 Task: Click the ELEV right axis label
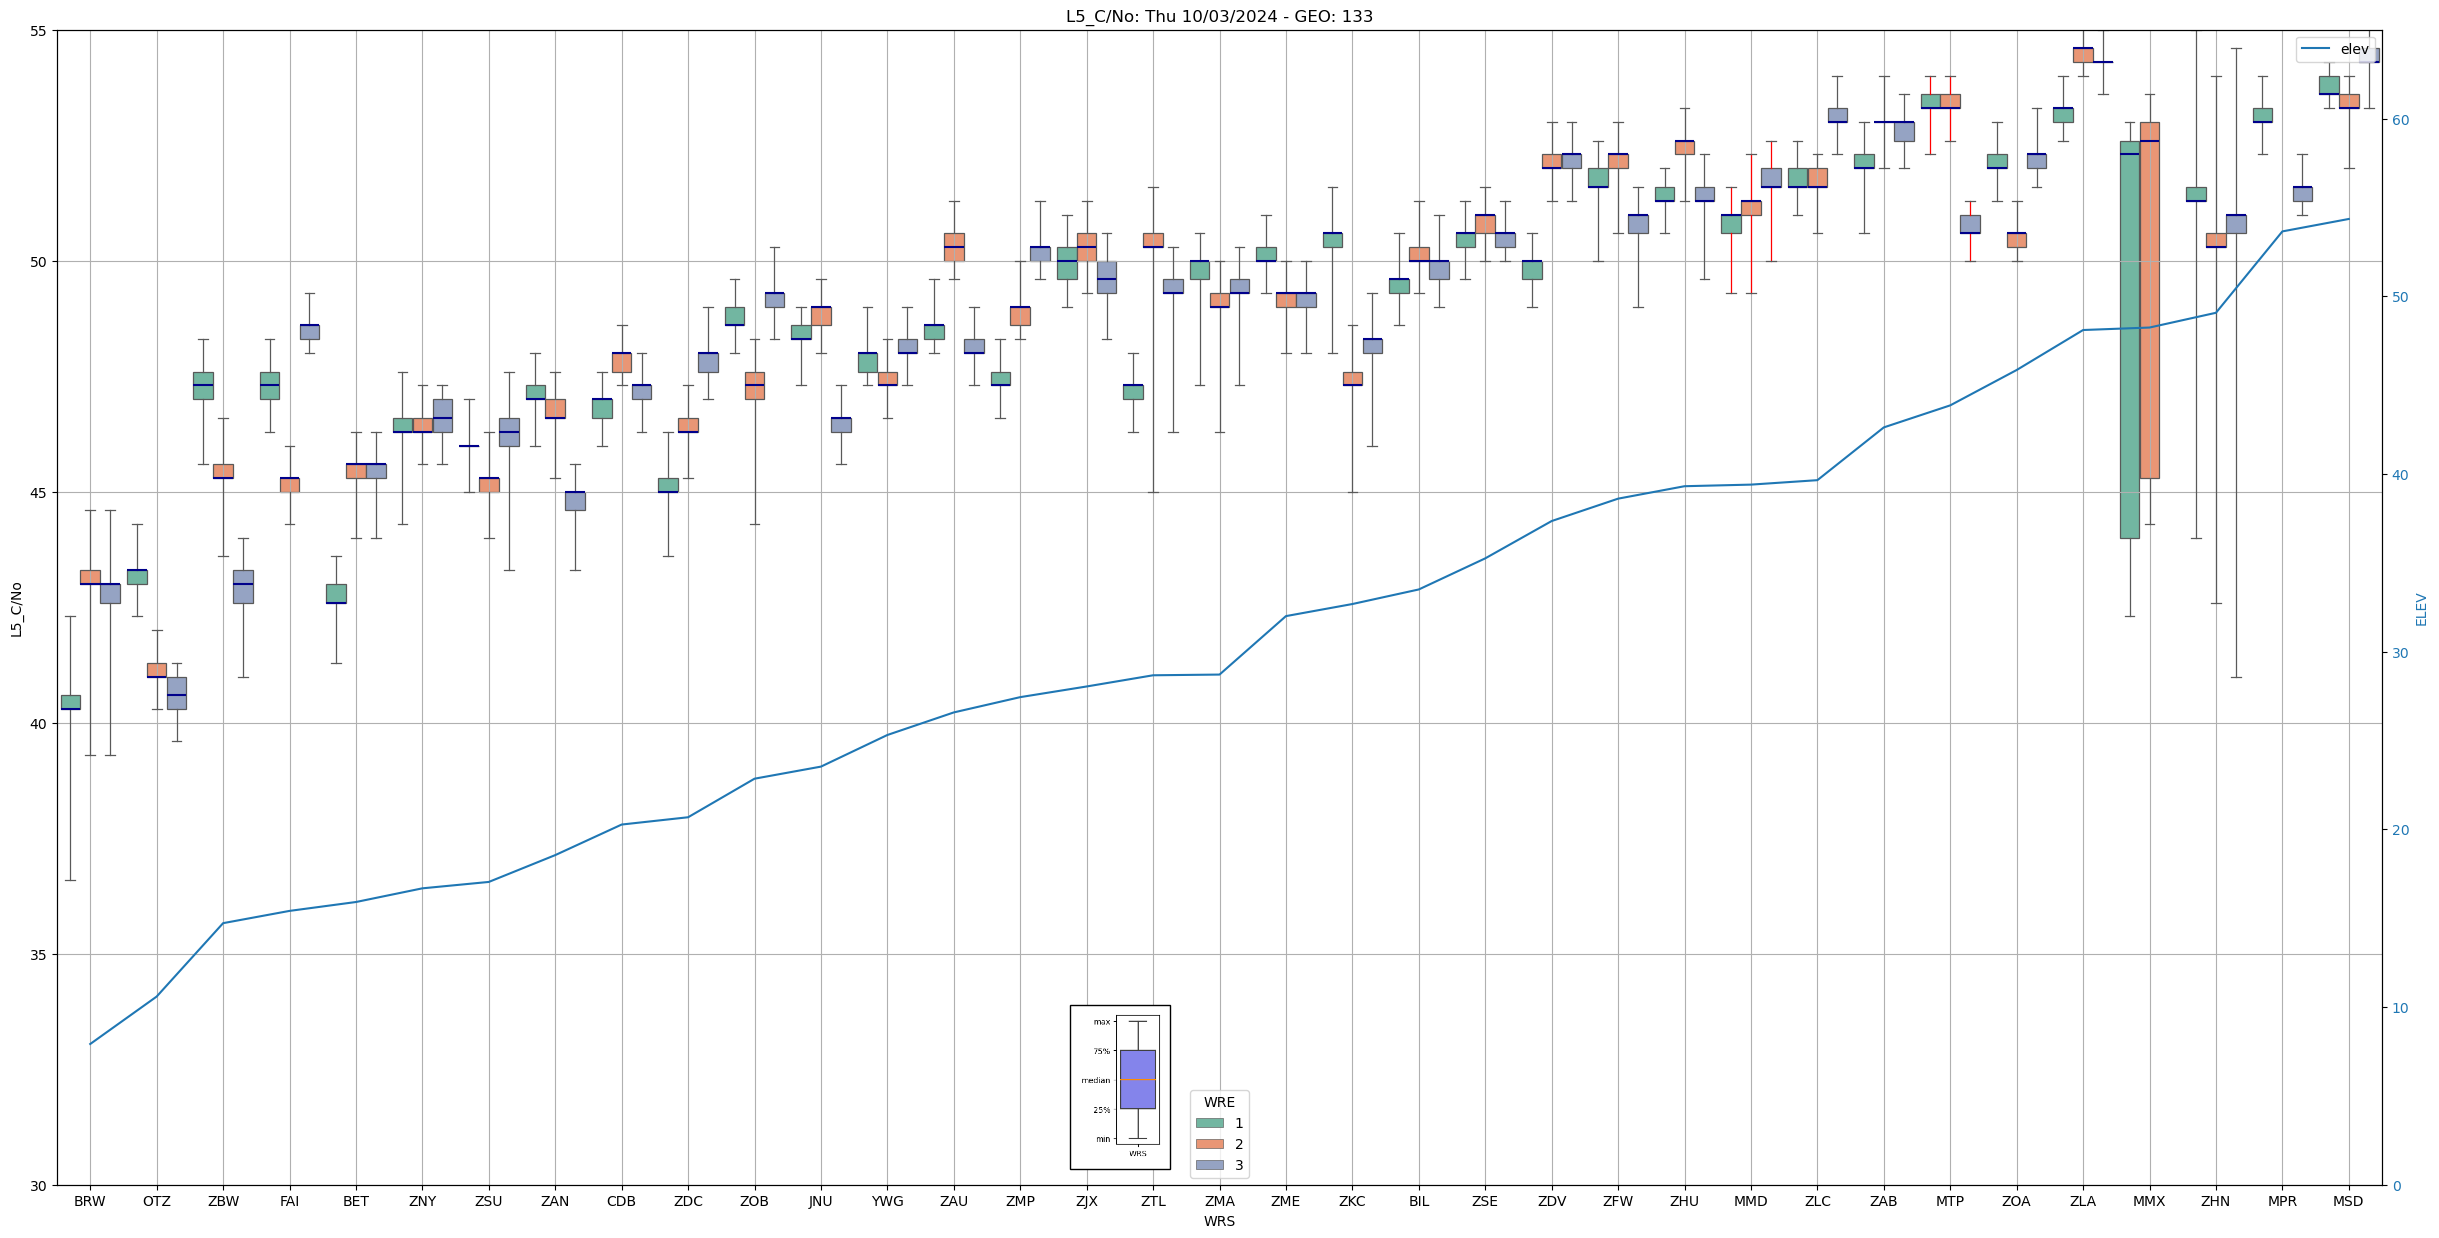point(2421,608)
